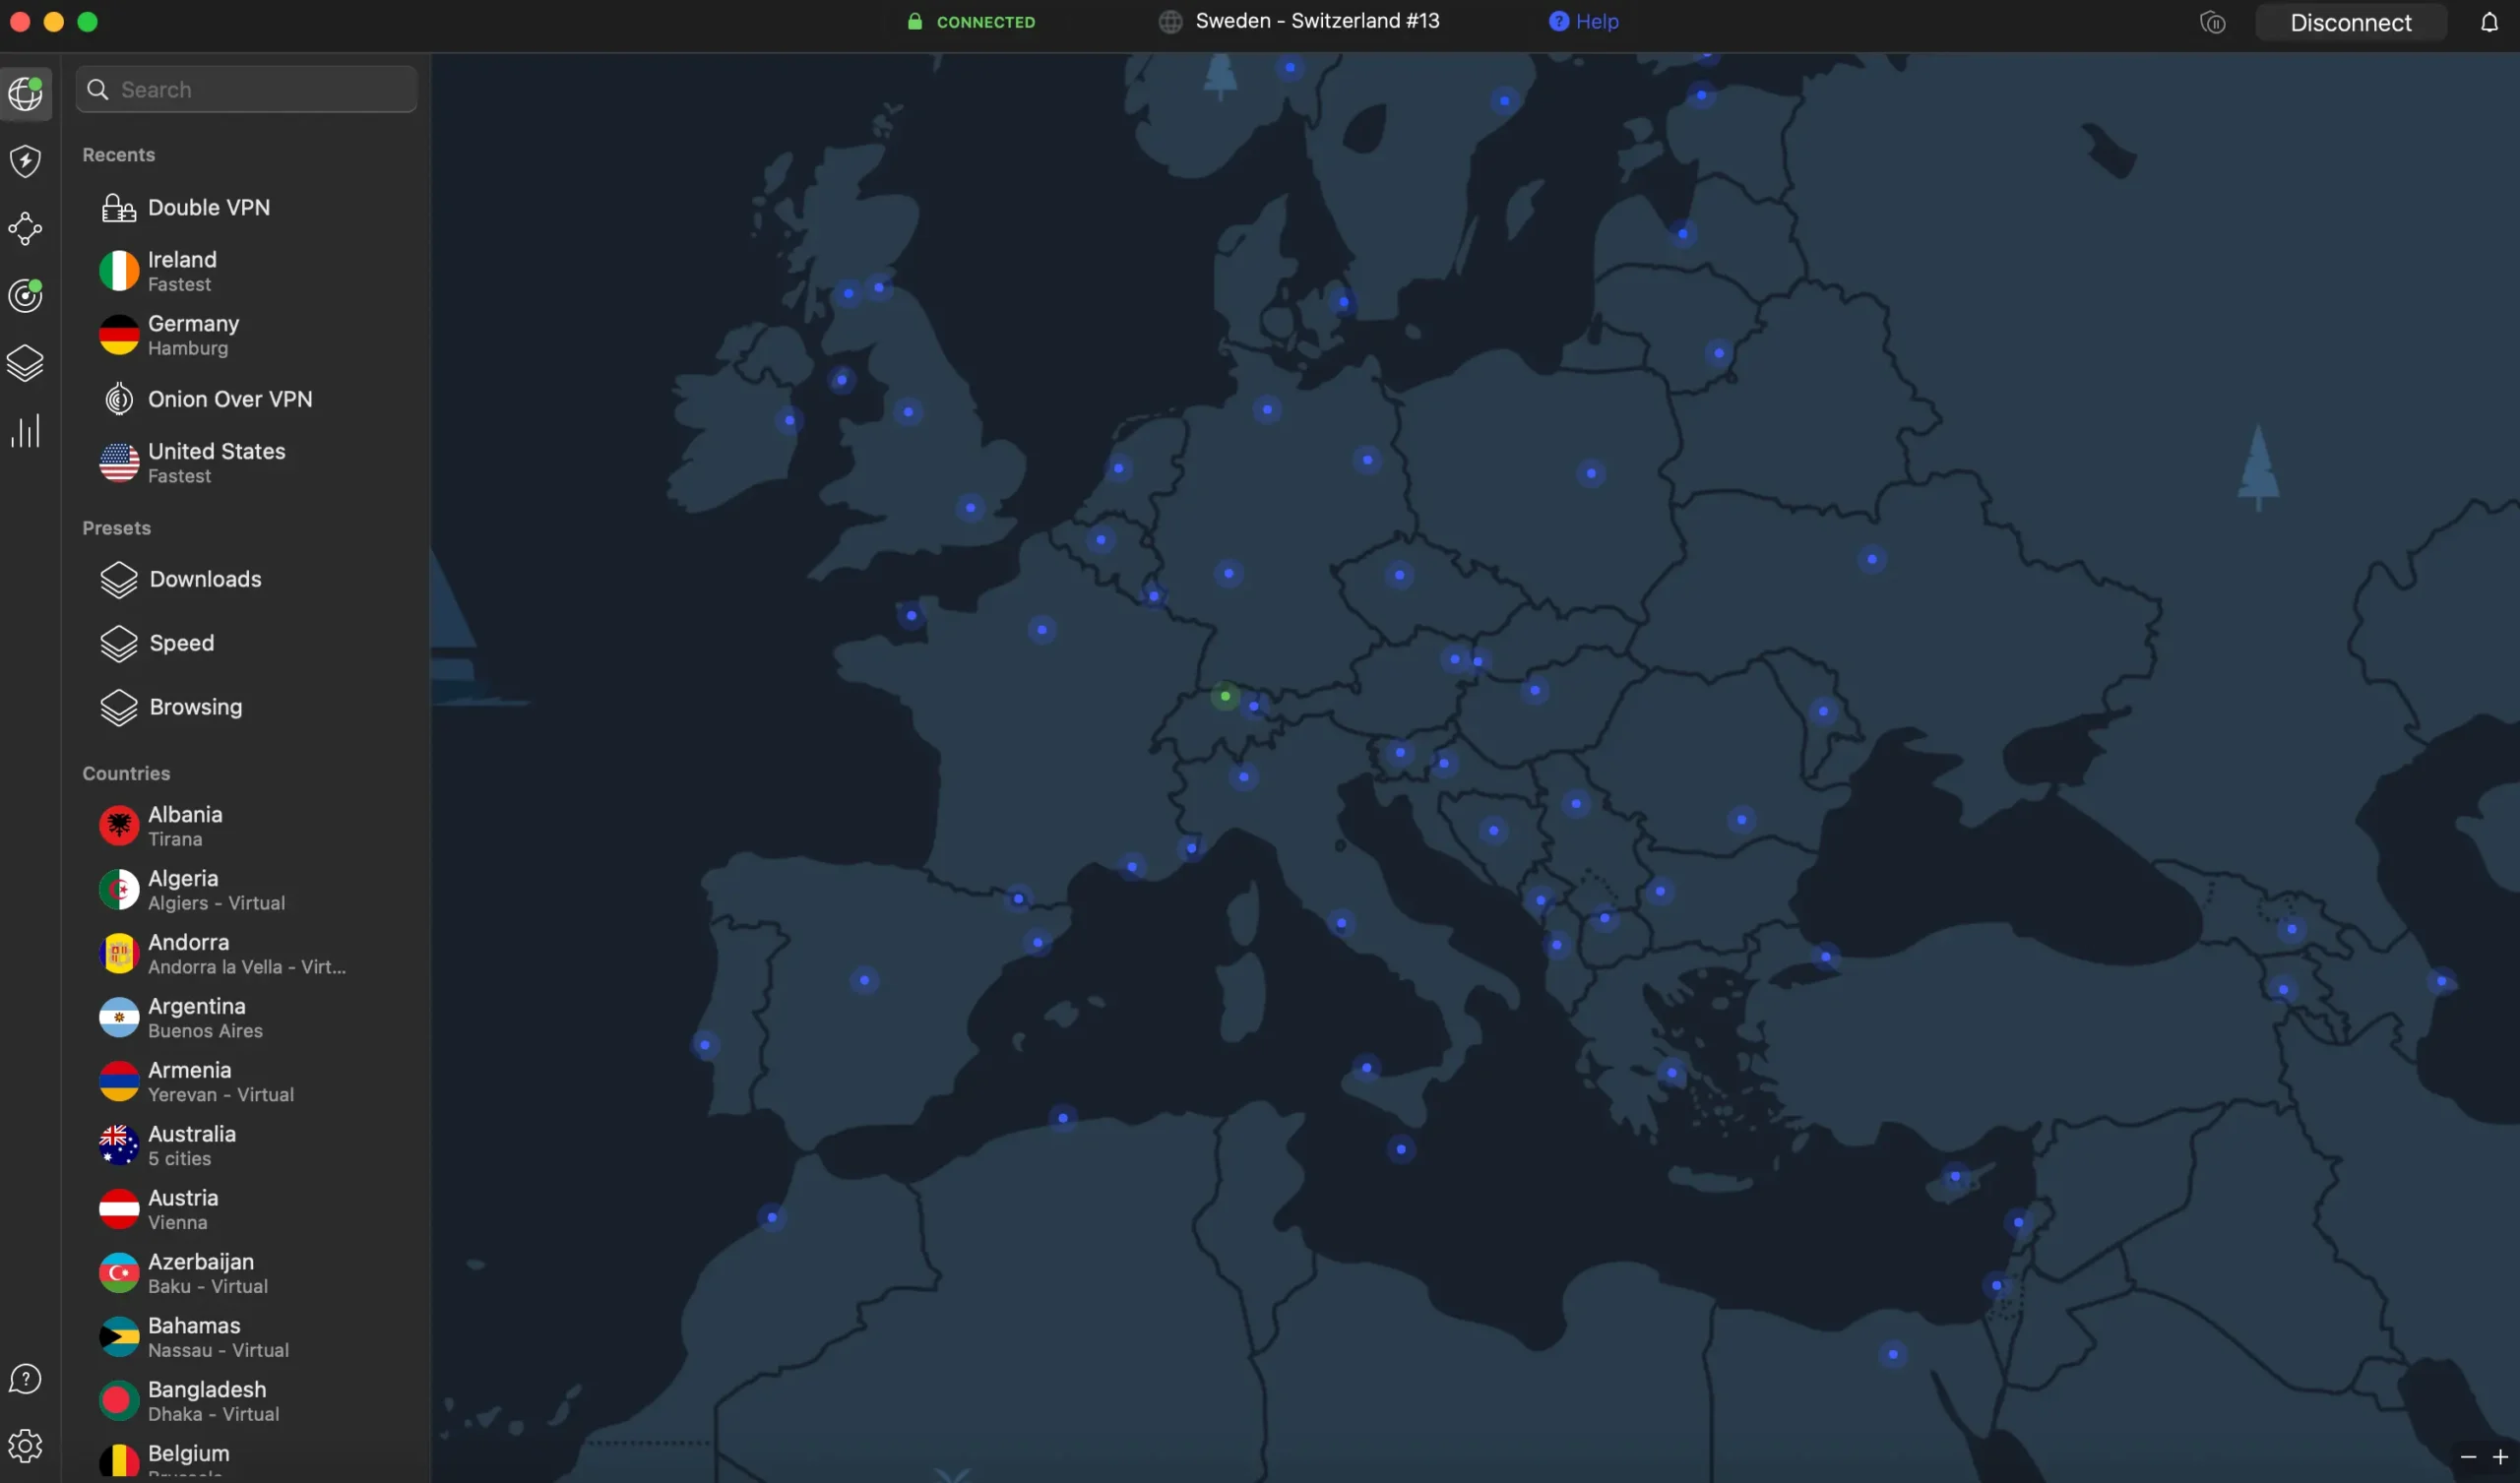
Task: Open help chat bubble icon at sidebar bottom
Action: 26,1379
